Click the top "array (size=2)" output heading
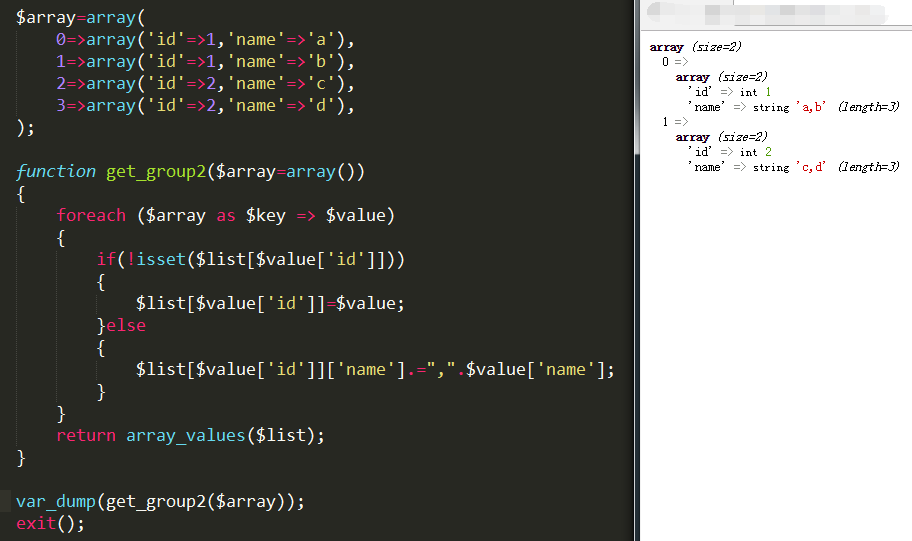This screenshot has height=541, width=912. (x=696, y=47)
